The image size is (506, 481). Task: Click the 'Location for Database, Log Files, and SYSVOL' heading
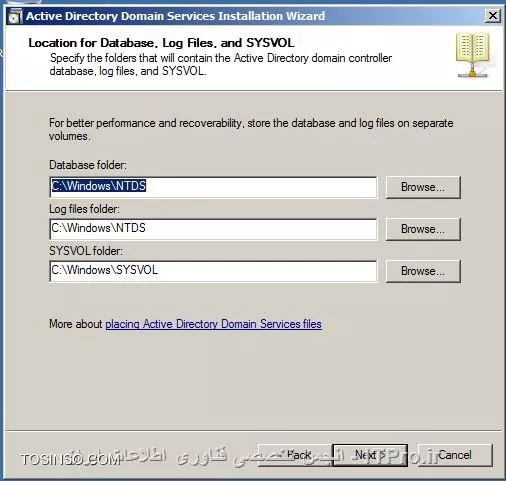[161, 43]
